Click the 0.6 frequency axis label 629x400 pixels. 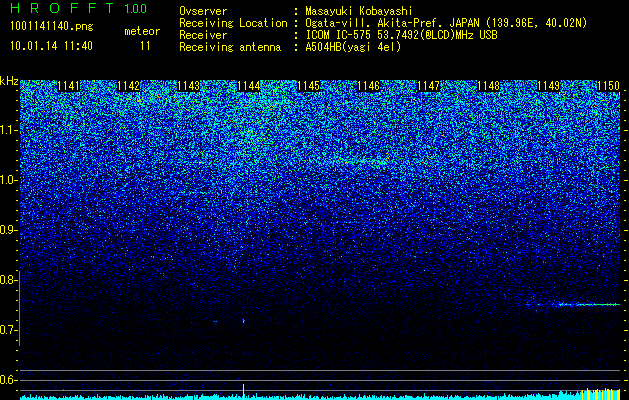coord(8,380)
